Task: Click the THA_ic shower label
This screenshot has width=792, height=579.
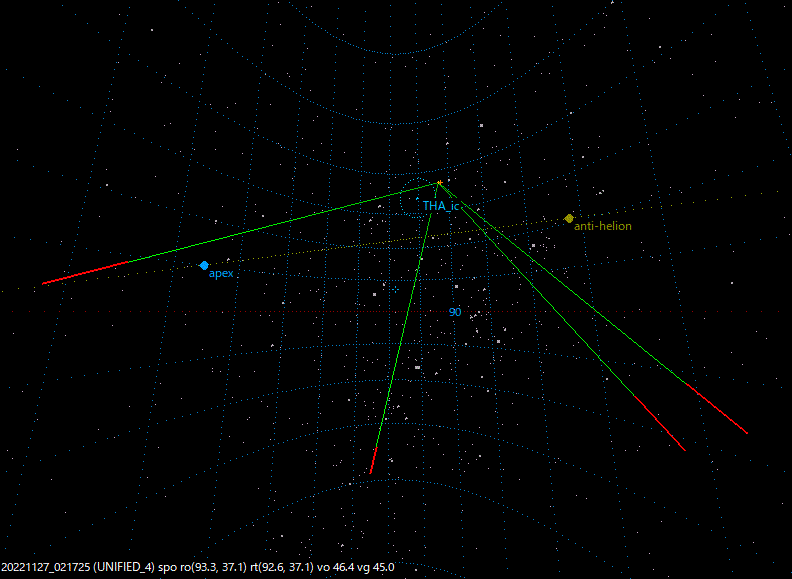Action: pos(441,206)
